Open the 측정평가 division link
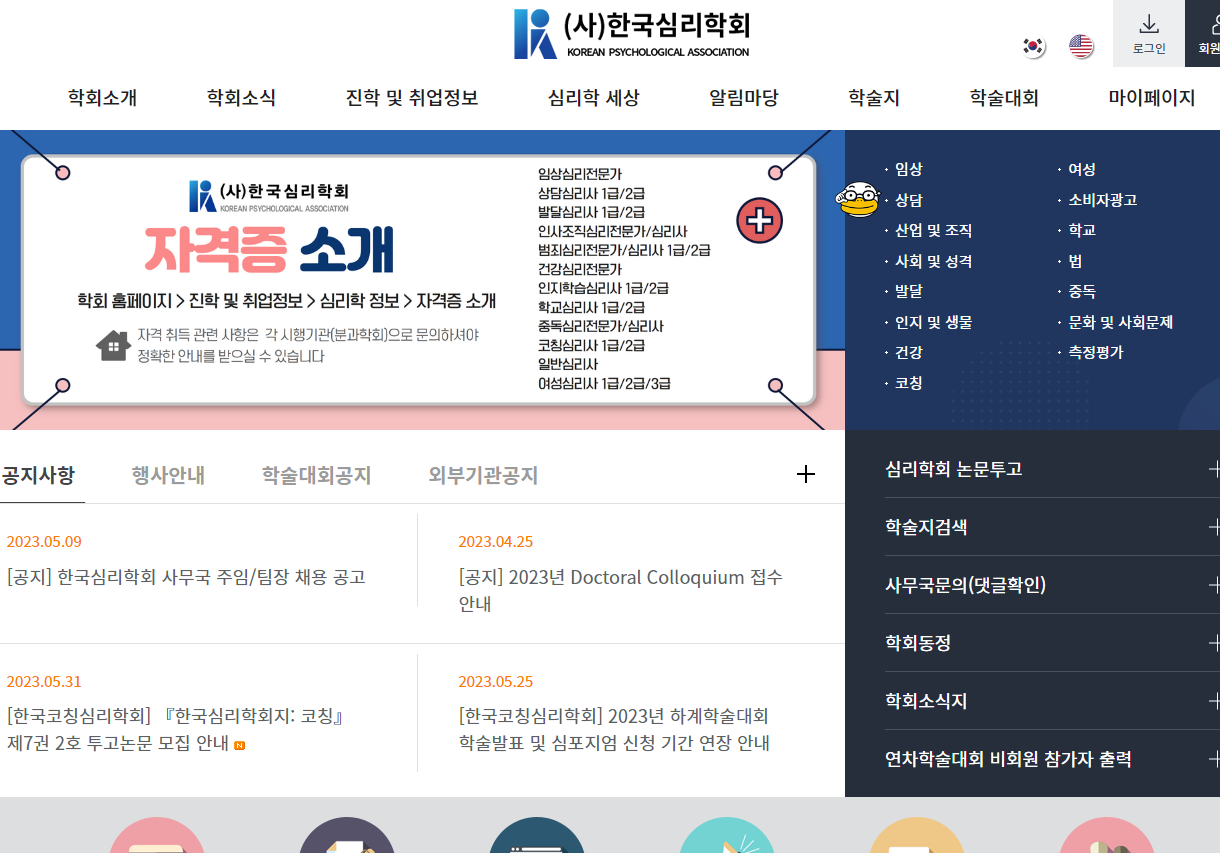The image size is (1220, 853). [1095, 352]
